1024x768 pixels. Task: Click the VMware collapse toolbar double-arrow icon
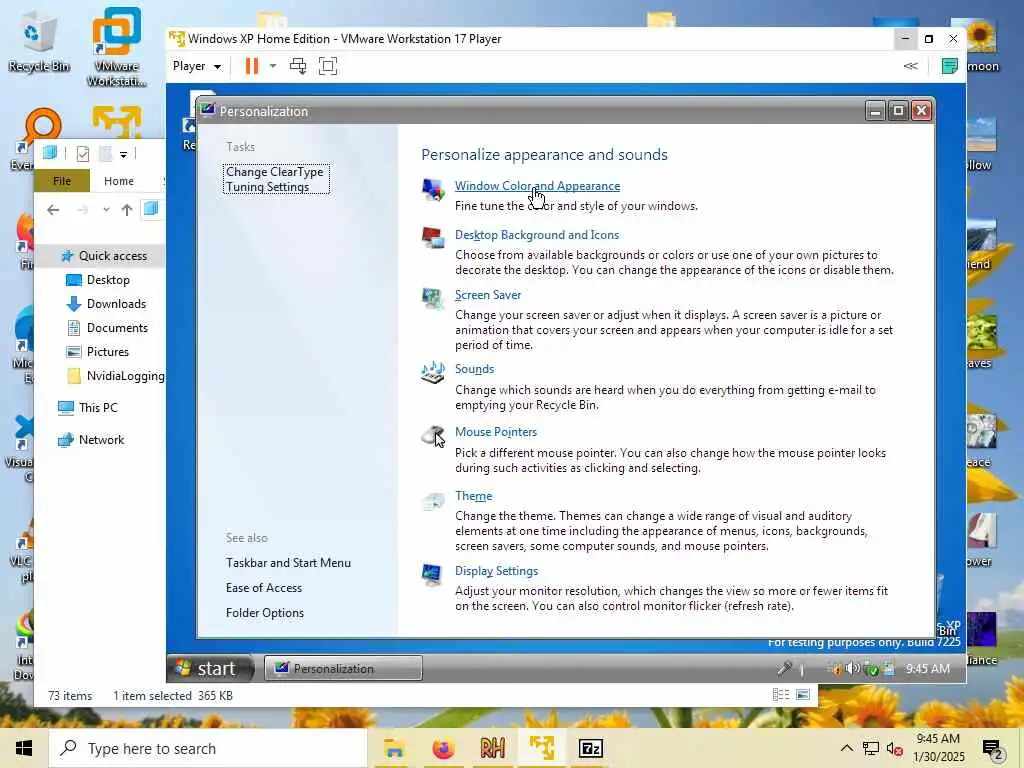click(910, 66)
